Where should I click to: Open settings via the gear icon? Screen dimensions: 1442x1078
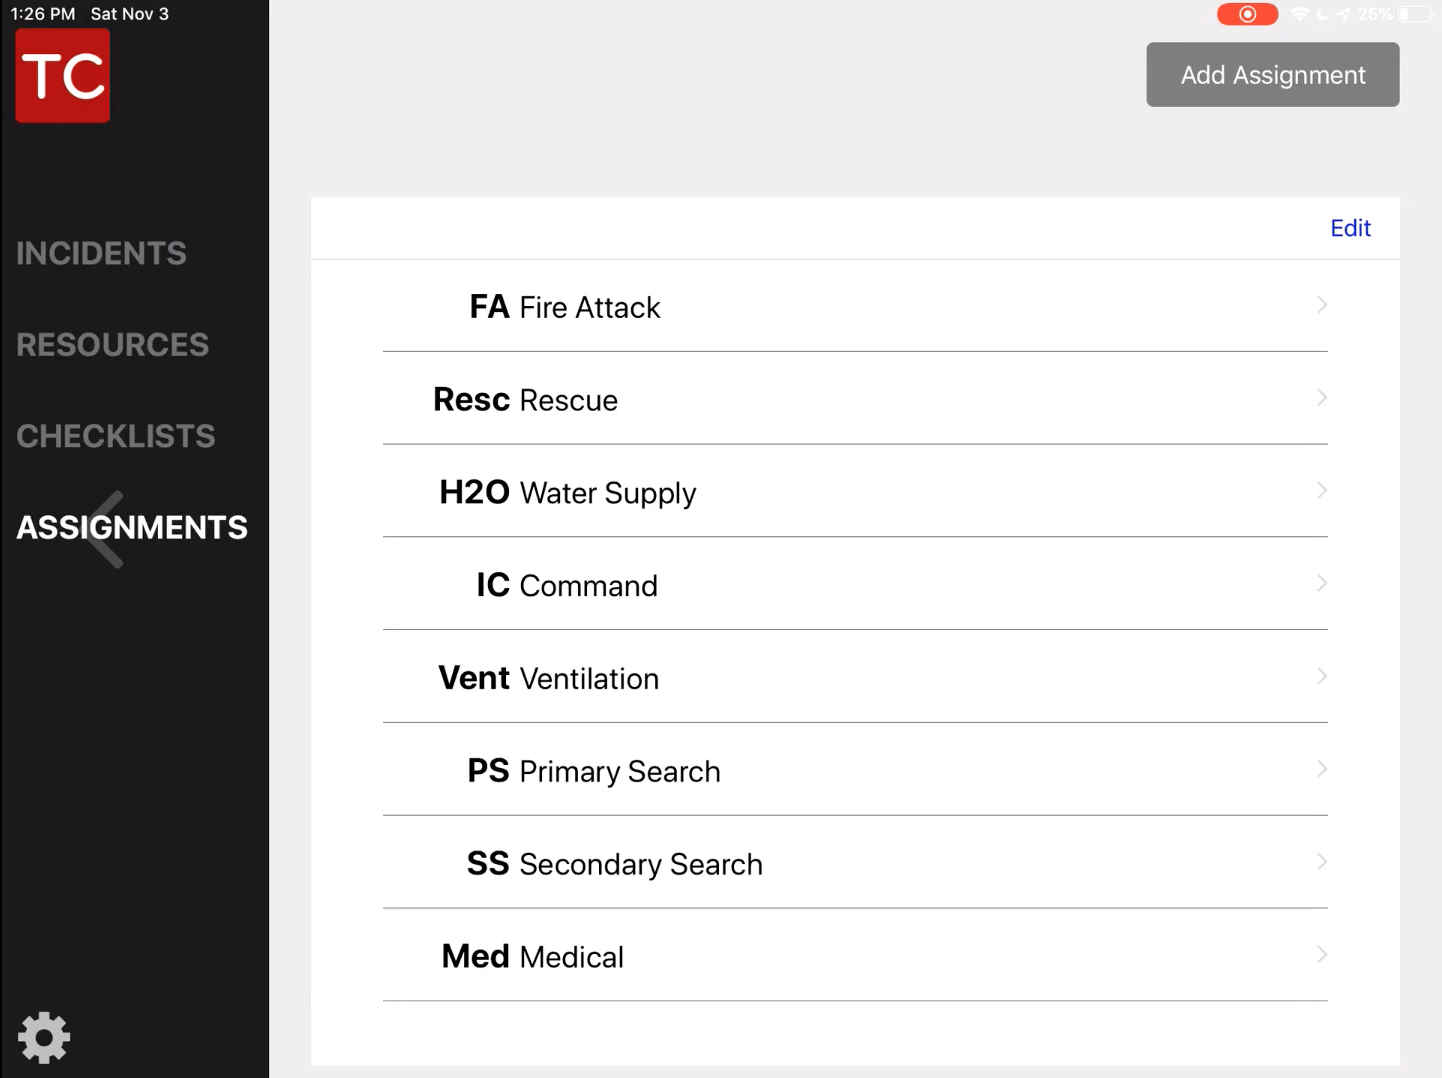[44, 1037]
